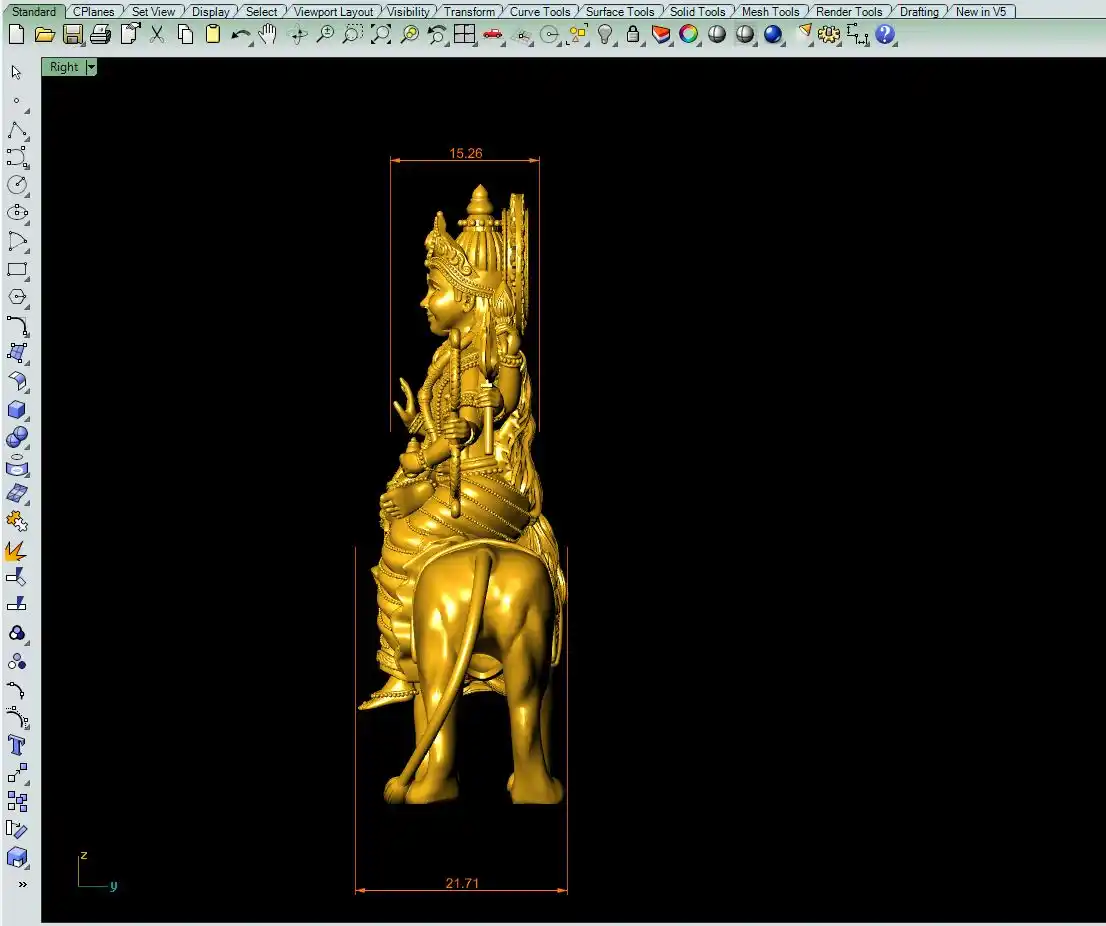Viewport: 1106px width, 926px height.
Task: Open the Drafting toolbar tab
Action: (919, 12)
